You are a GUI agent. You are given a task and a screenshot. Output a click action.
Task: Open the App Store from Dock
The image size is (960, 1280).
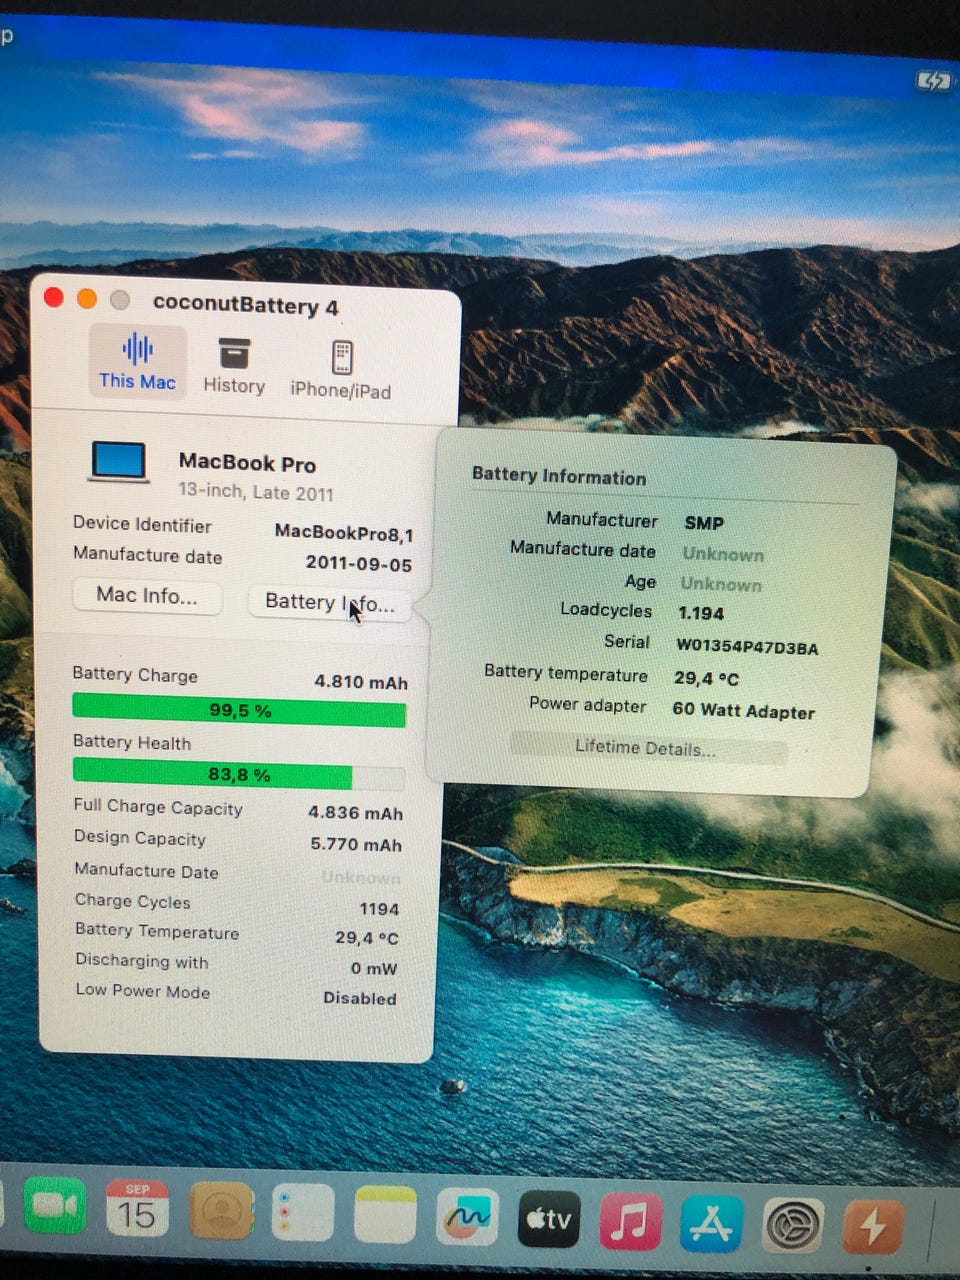click(x=711, y=1223)
